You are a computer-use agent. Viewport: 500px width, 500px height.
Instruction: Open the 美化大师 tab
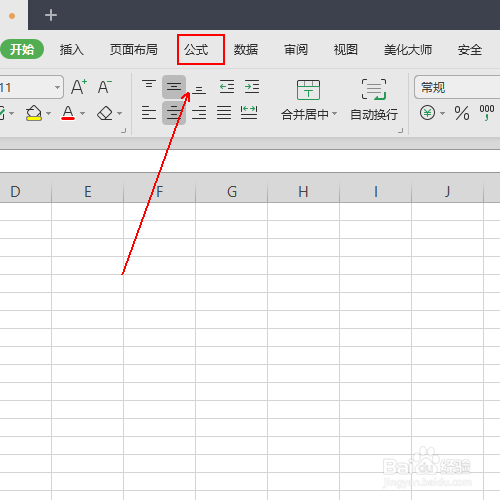(408, 50)
